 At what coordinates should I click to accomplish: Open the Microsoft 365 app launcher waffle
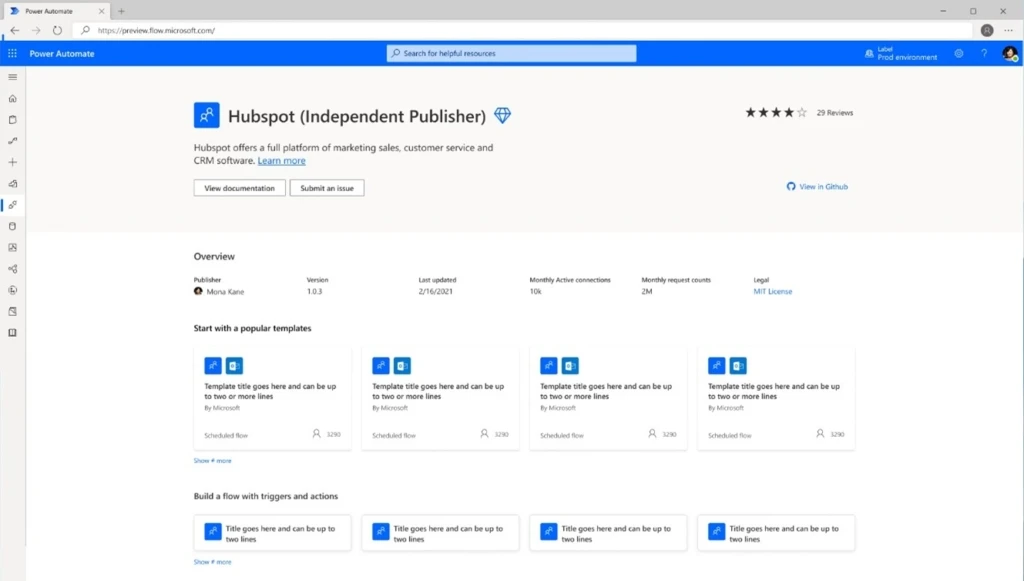[12, 53]
